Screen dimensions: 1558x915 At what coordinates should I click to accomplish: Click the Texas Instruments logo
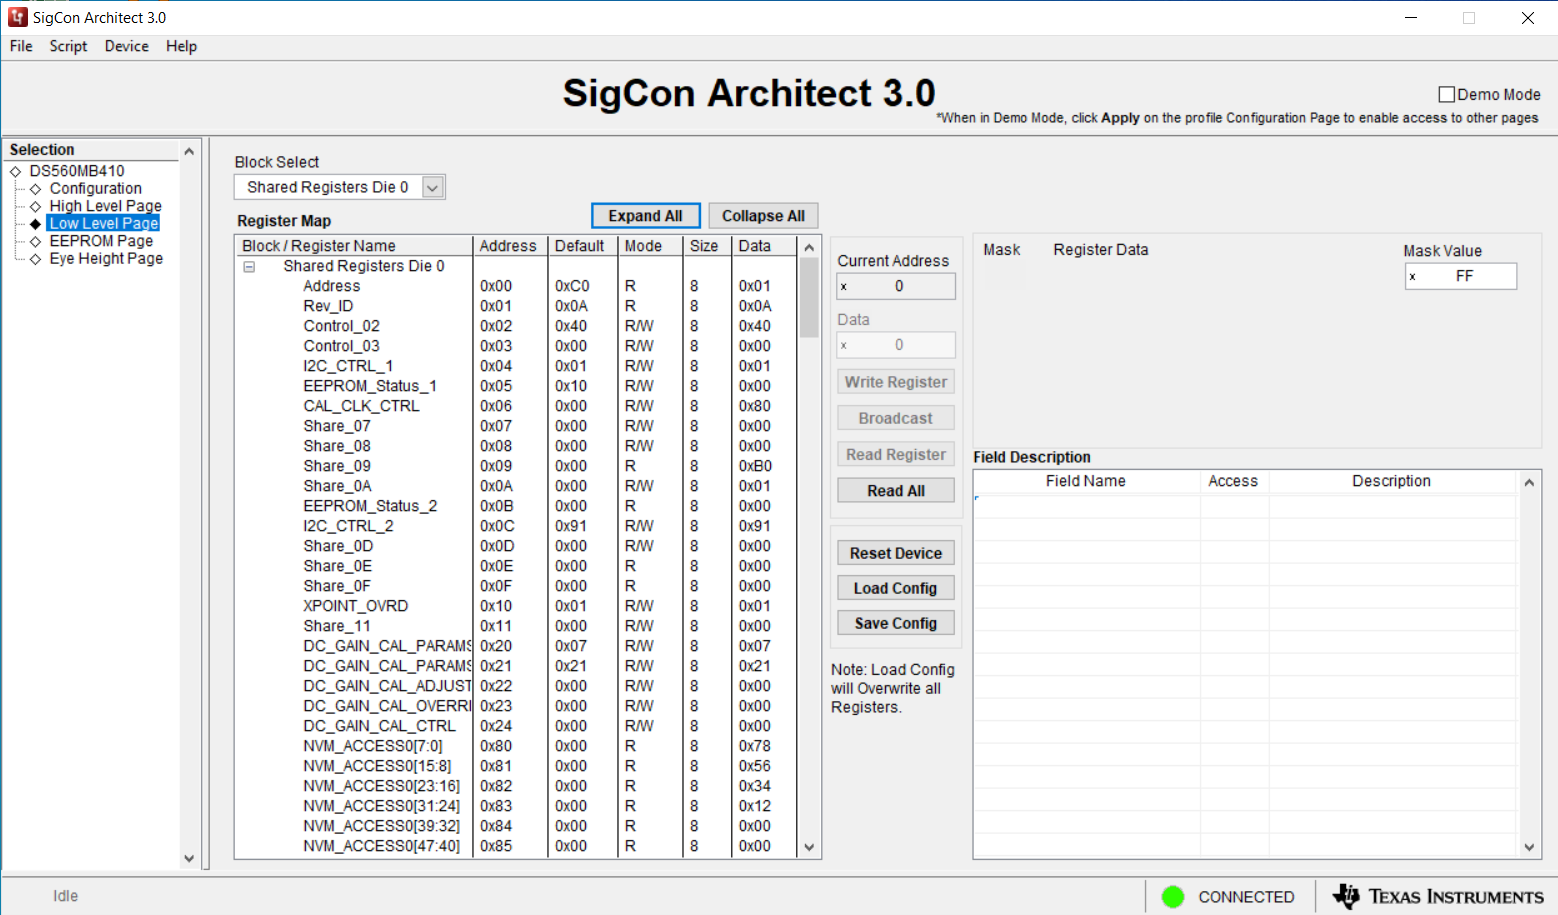[x=1438, y=897]
